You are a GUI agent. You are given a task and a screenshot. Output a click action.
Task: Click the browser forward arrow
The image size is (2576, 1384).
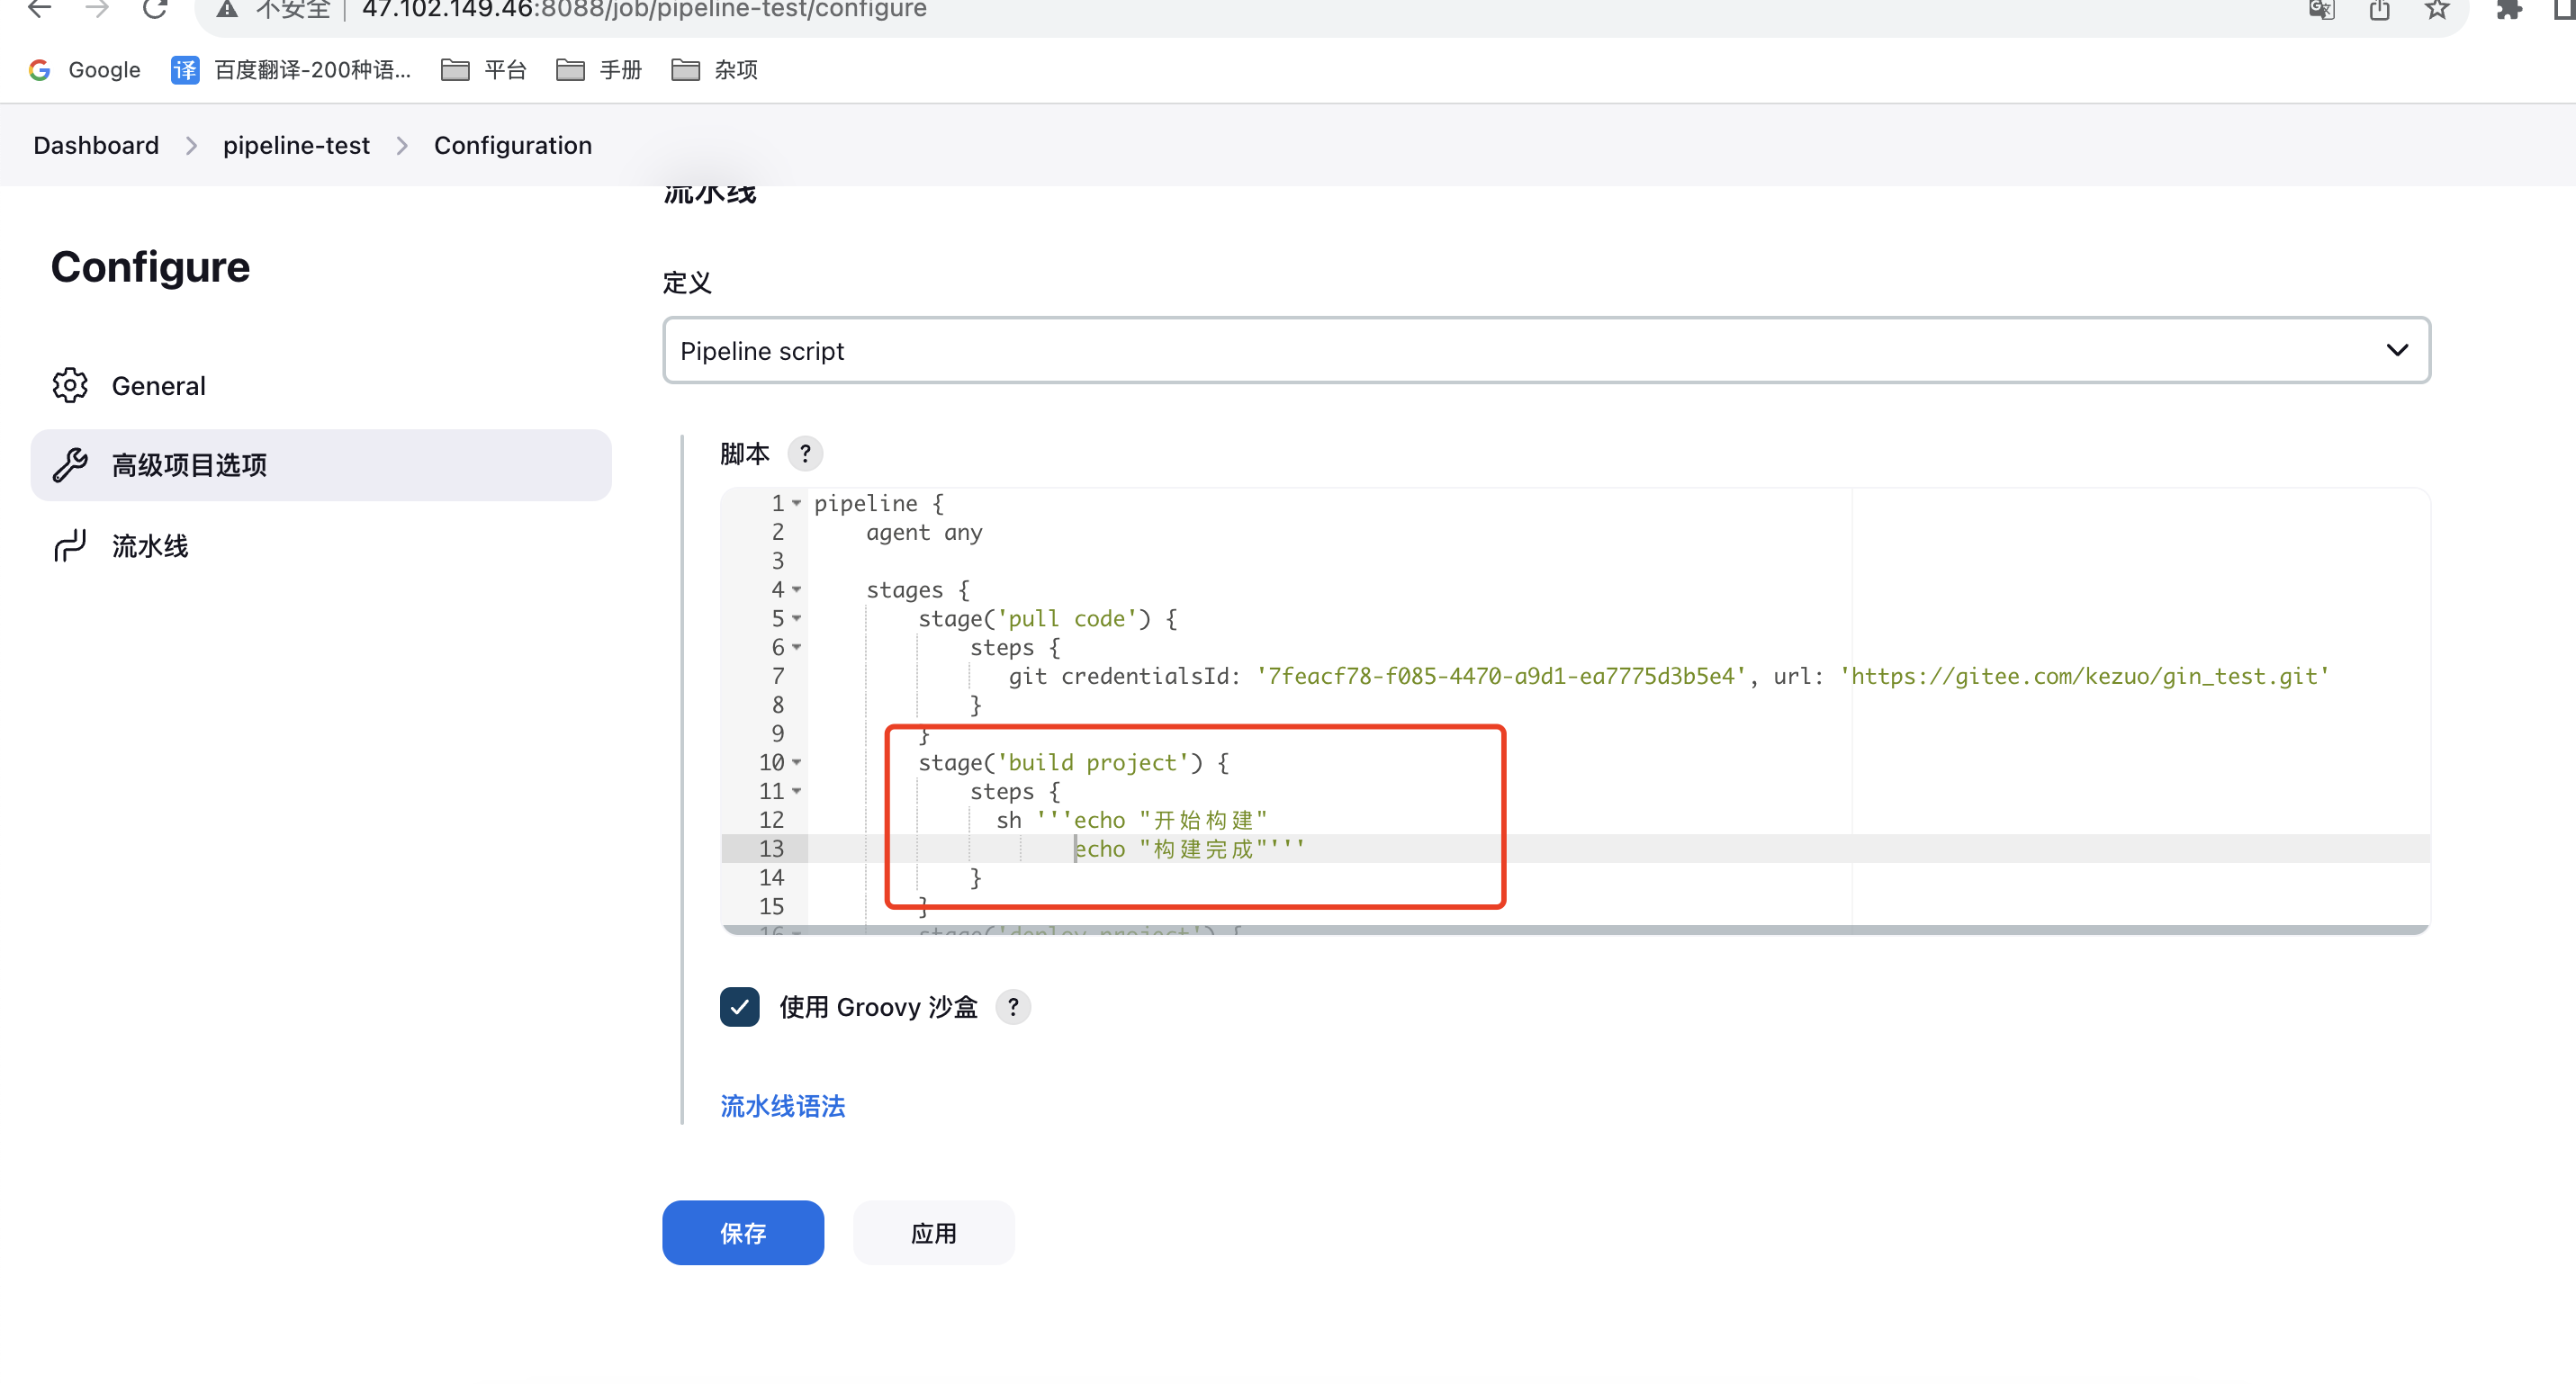97,9
